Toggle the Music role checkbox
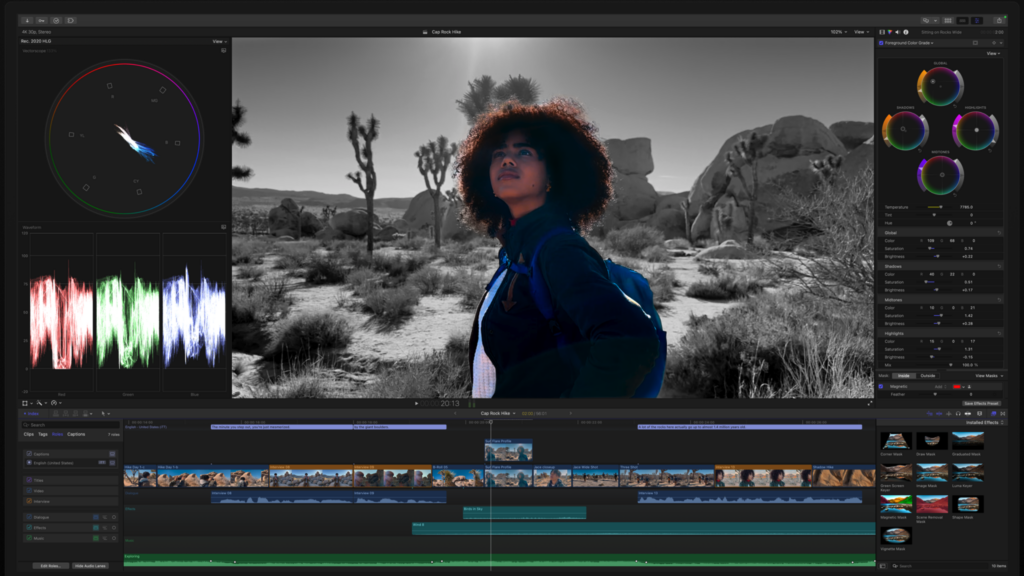This screenshot has height=576, width=1024. click(29, 538)
